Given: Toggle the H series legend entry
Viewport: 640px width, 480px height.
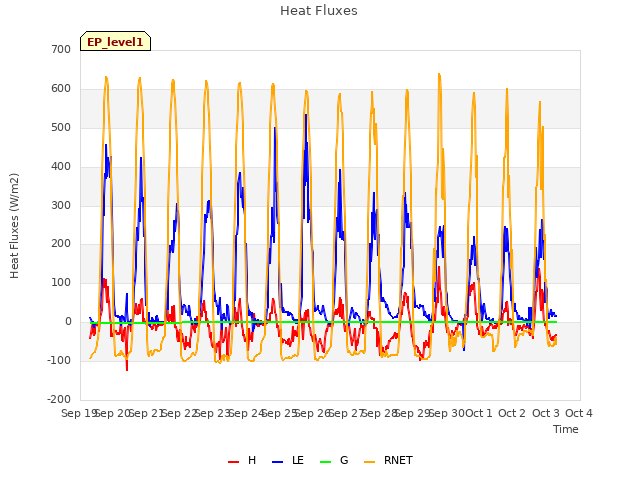Looking at the screenshot, I should pyautogui.click(x=242, y=460).
